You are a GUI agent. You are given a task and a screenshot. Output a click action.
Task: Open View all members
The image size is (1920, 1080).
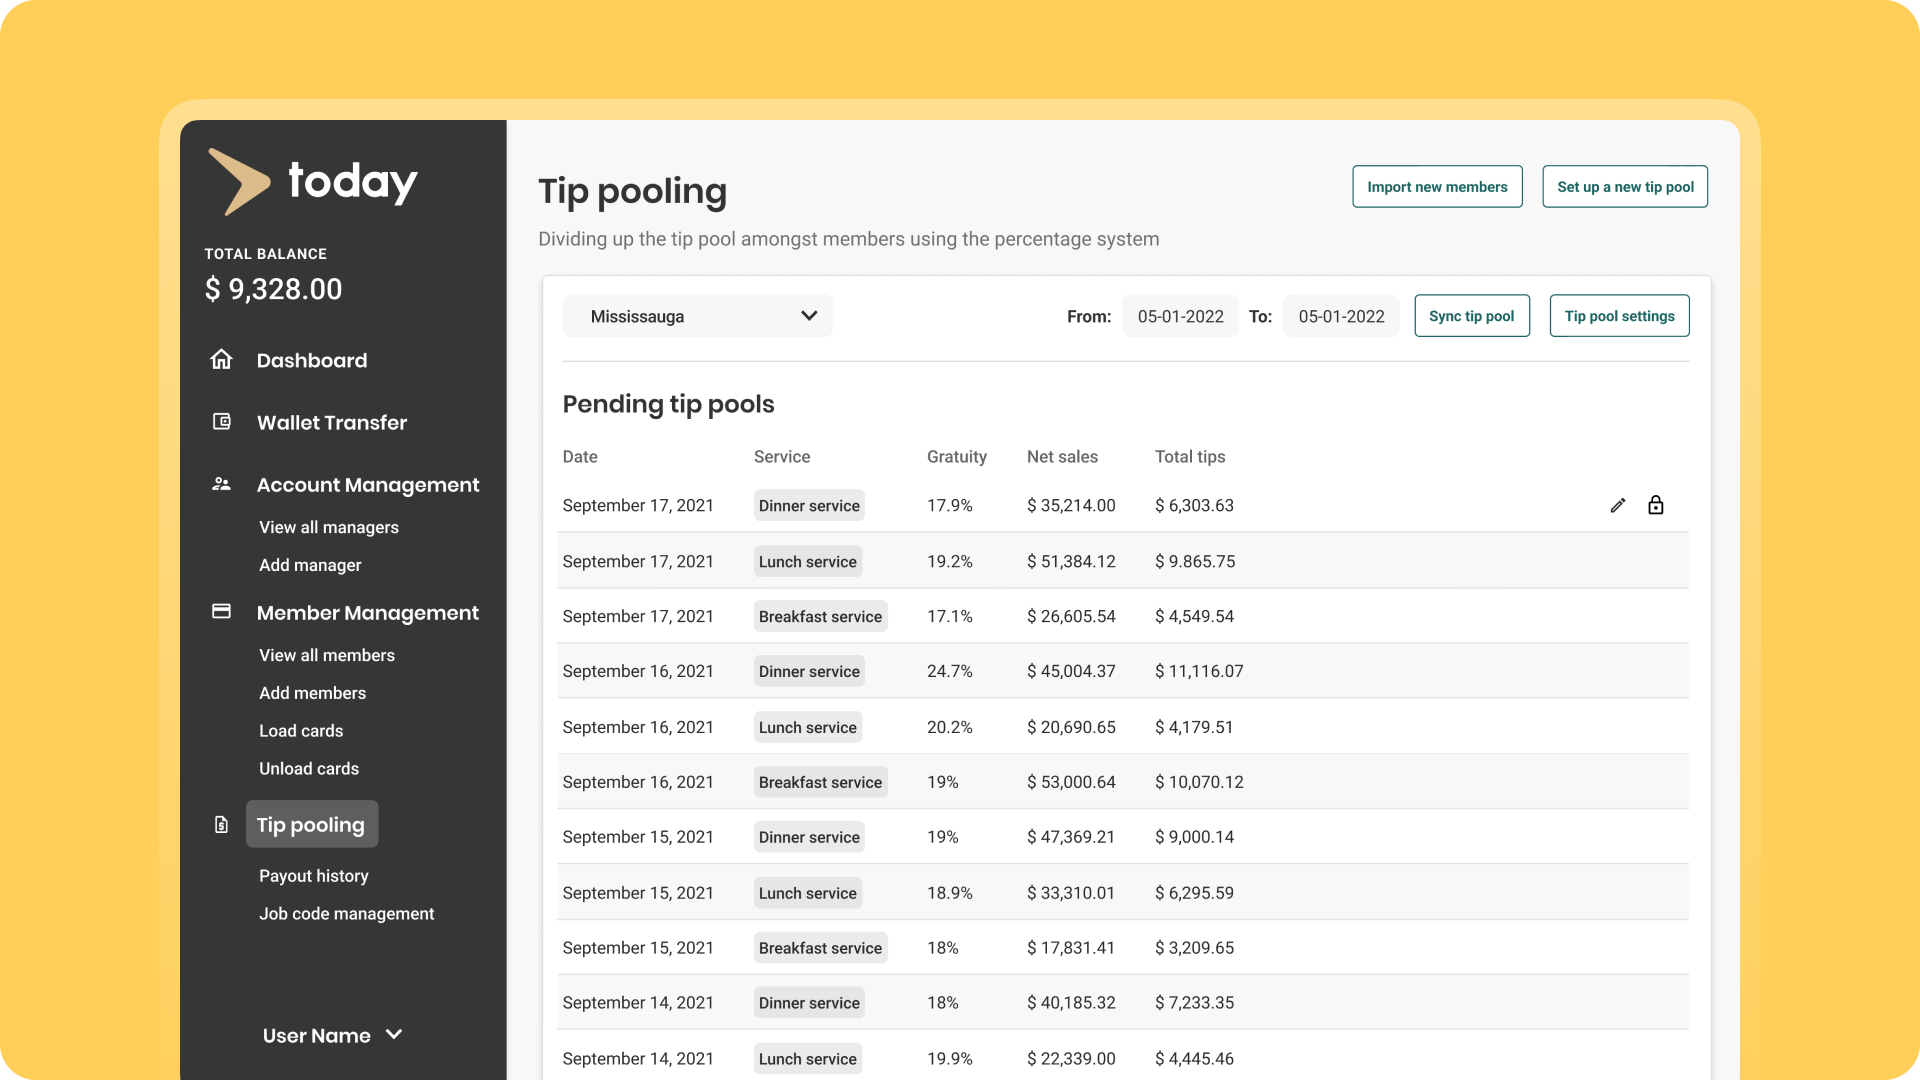326,655
